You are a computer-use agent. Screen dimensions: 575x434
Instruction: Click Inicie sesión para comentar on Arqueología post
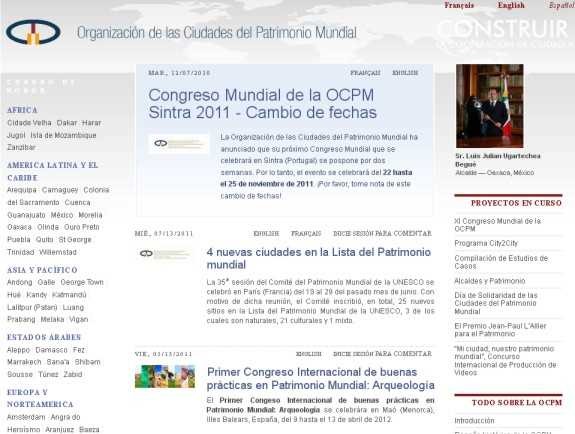coord(382,354)
